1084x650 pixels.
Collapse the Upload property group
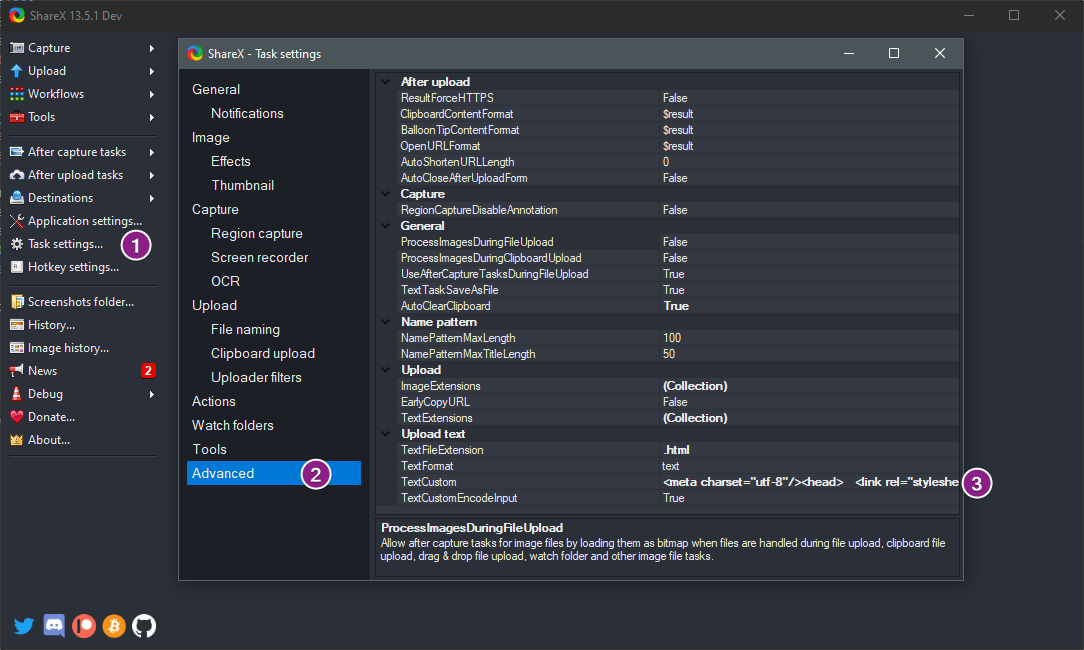[386, 370]
